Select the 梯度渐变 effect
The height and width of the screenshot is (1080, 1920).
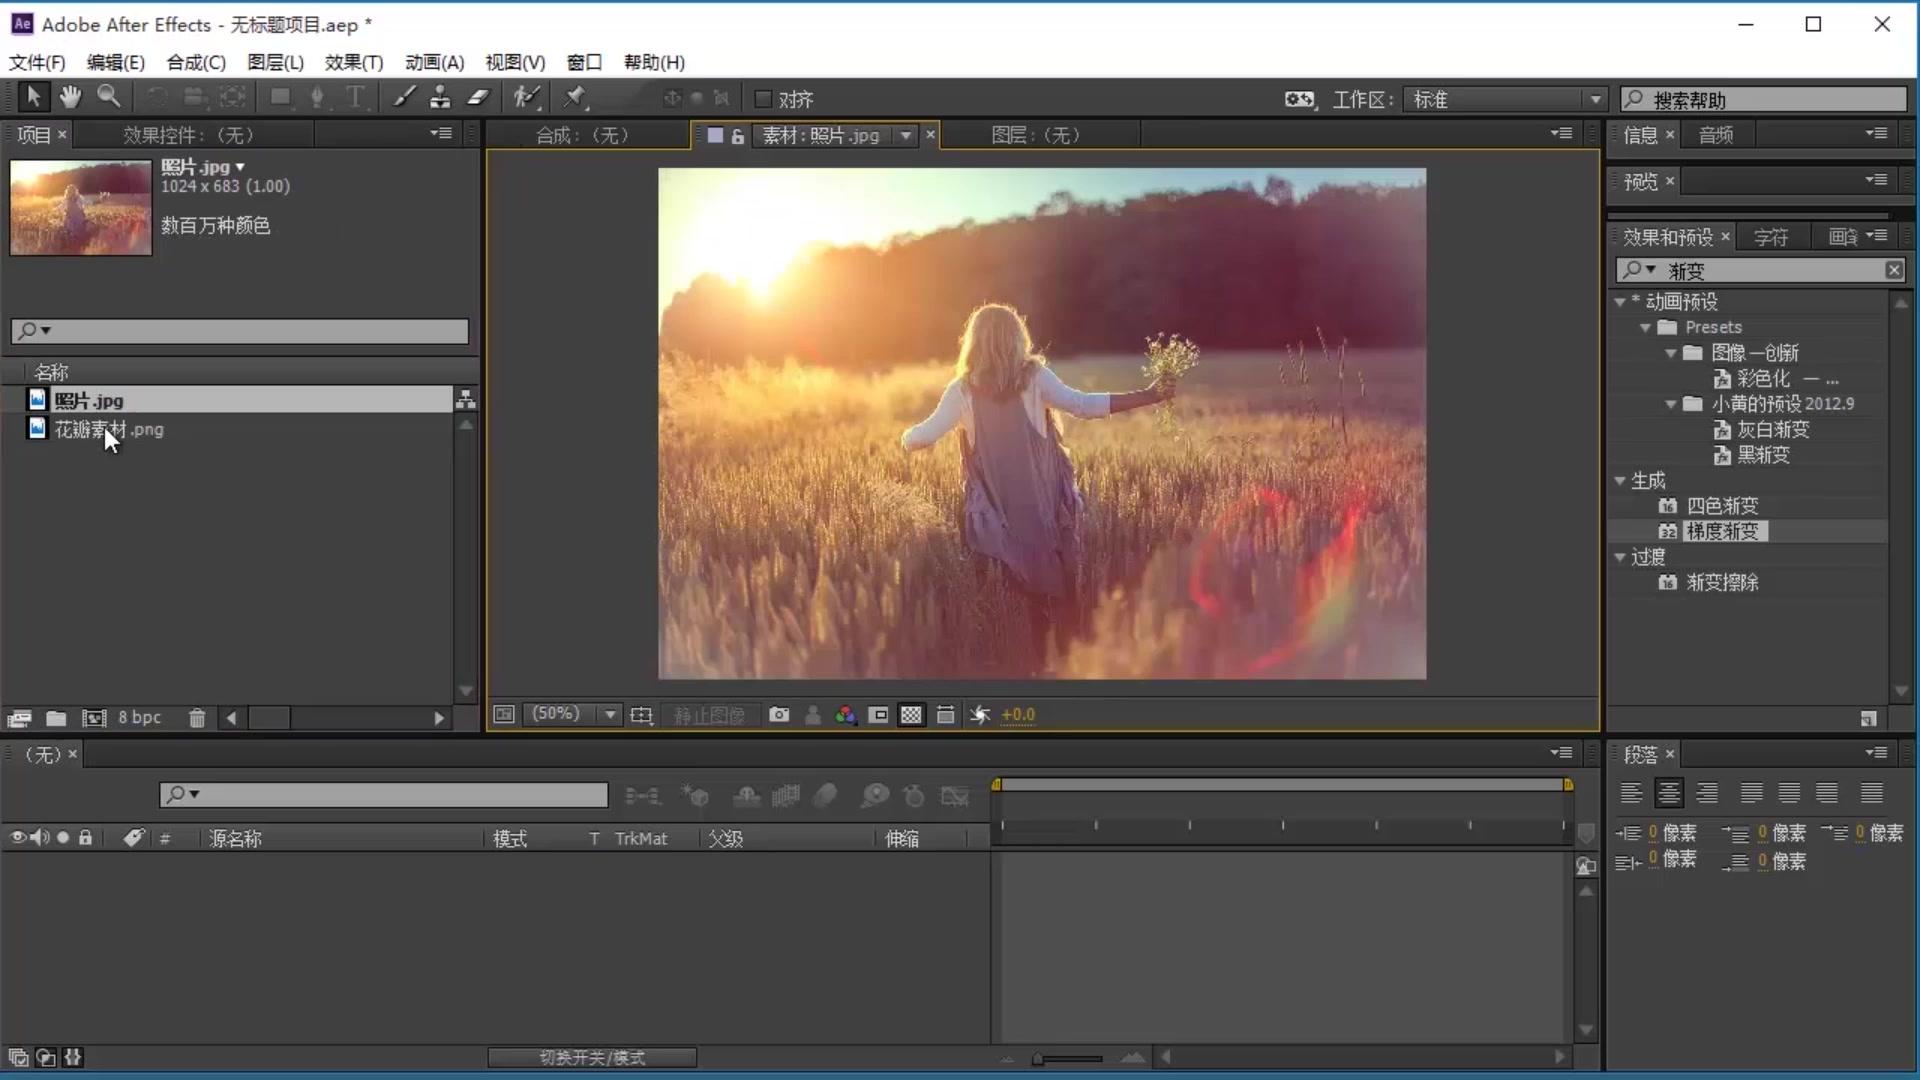click(1721, 531)
